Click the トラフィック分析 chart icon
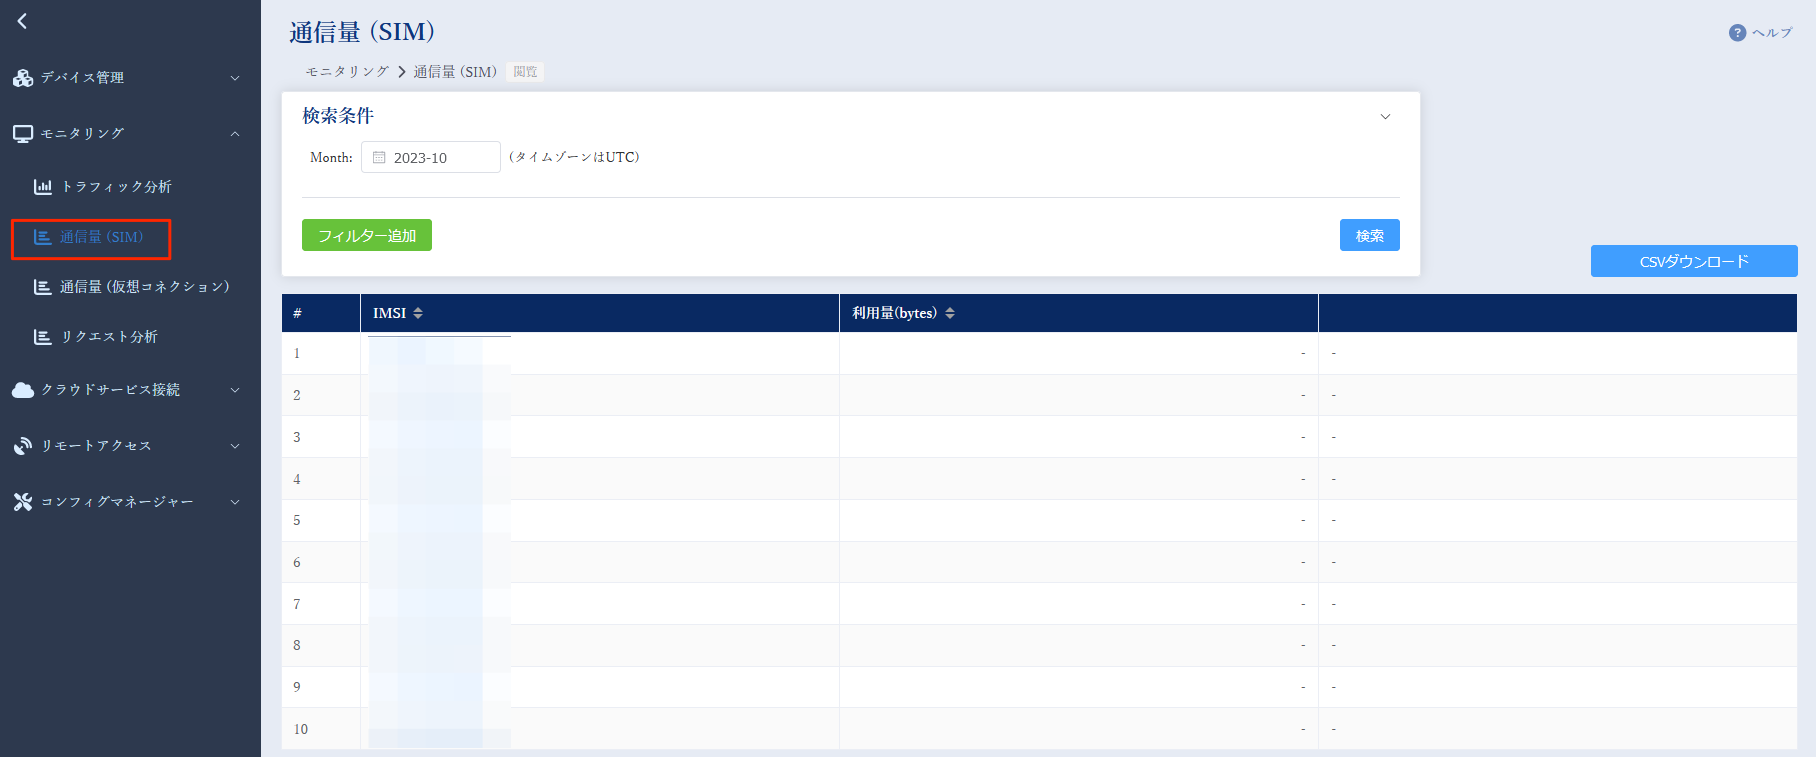This screenshot has width=1816, height=757. 43,187
